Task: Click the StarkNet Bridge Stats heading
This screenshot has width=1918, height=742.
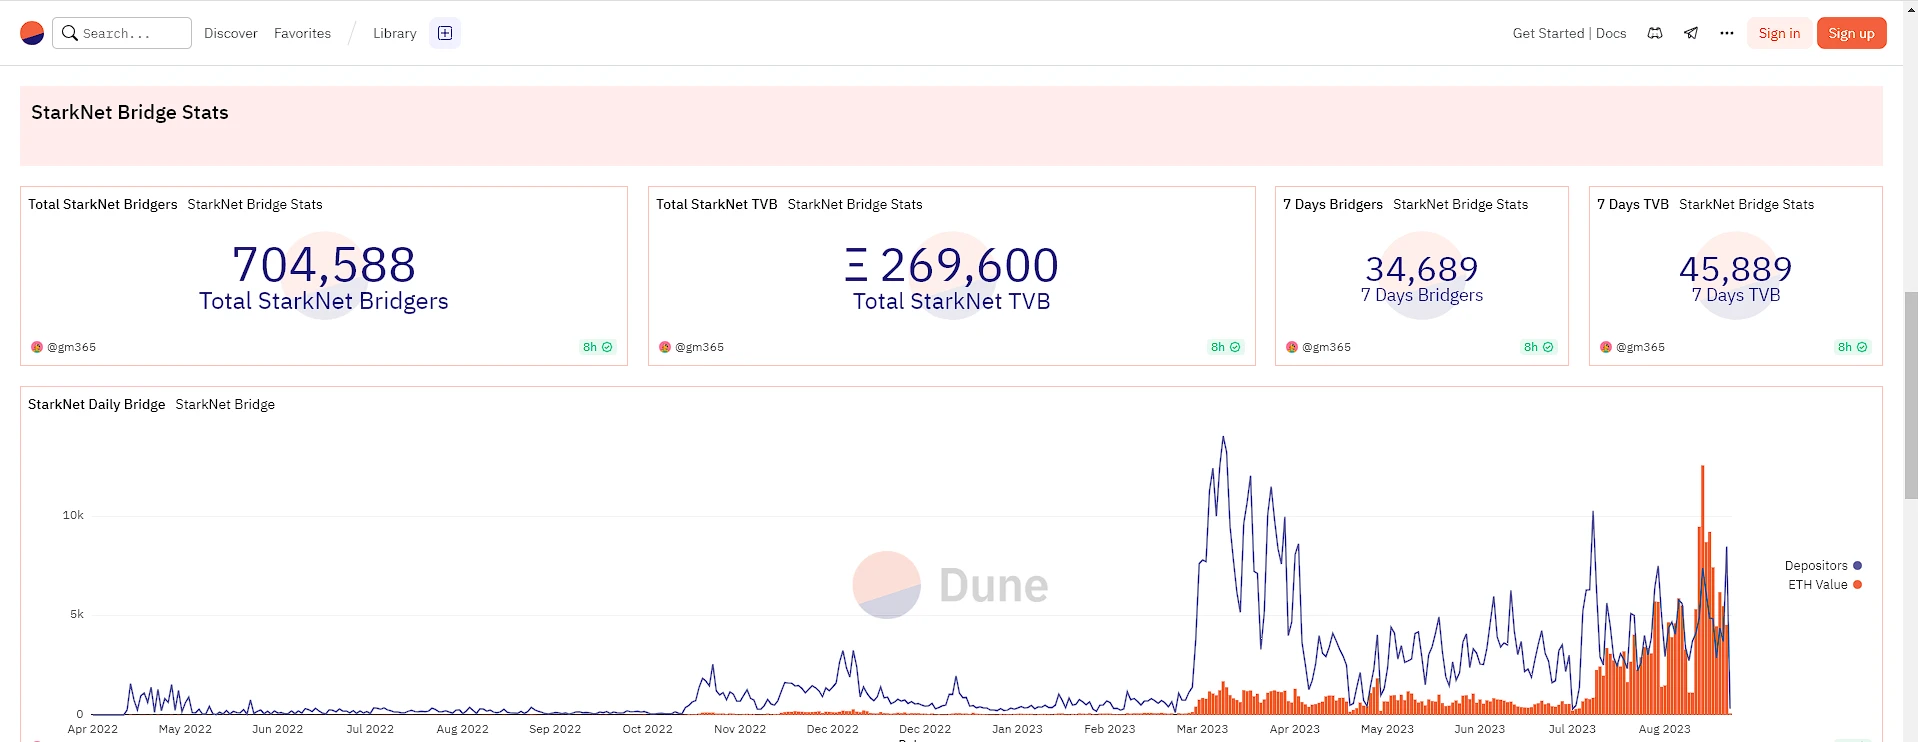Action: point(130,112)
